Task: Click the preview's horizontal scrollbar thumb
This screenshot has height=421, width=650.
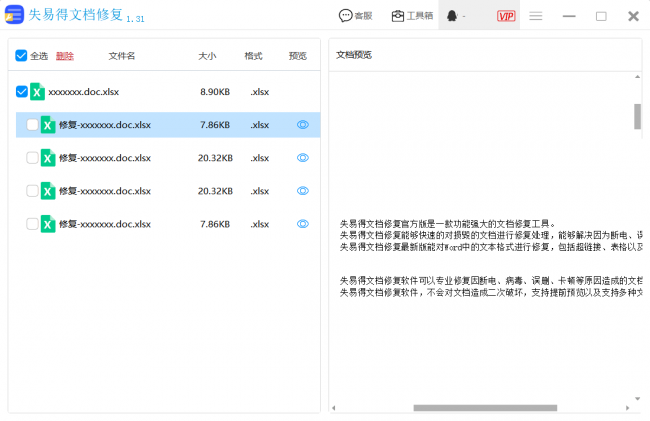Action: click(x=485, y=408)
